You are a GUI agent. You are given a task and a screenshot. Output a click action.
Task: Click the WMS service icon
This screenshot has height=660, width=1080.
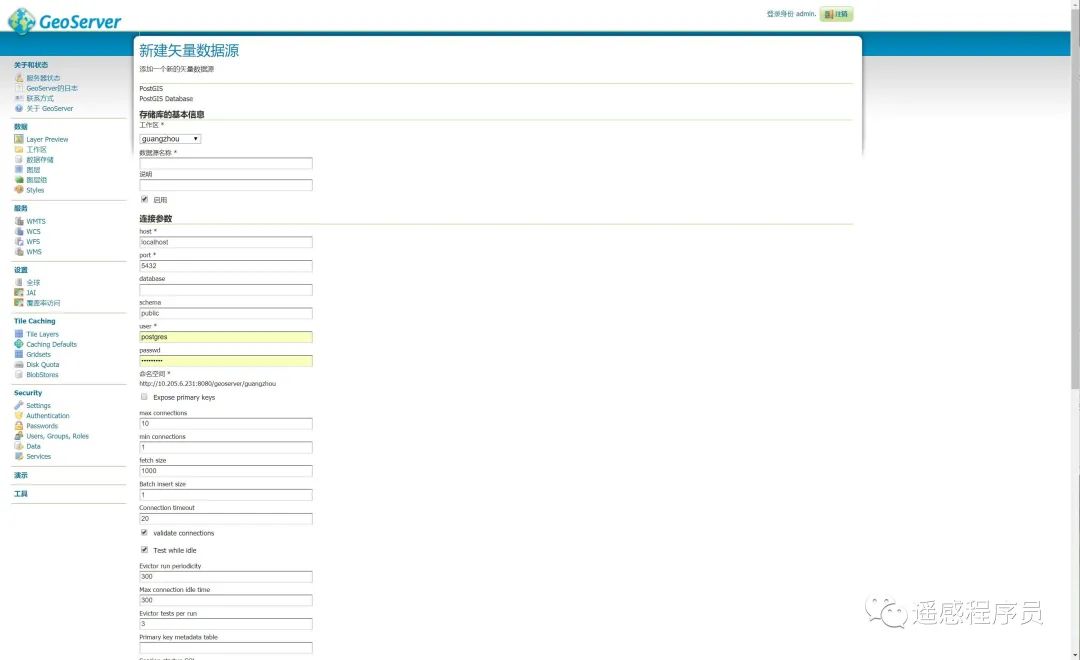tap(19, 251)
